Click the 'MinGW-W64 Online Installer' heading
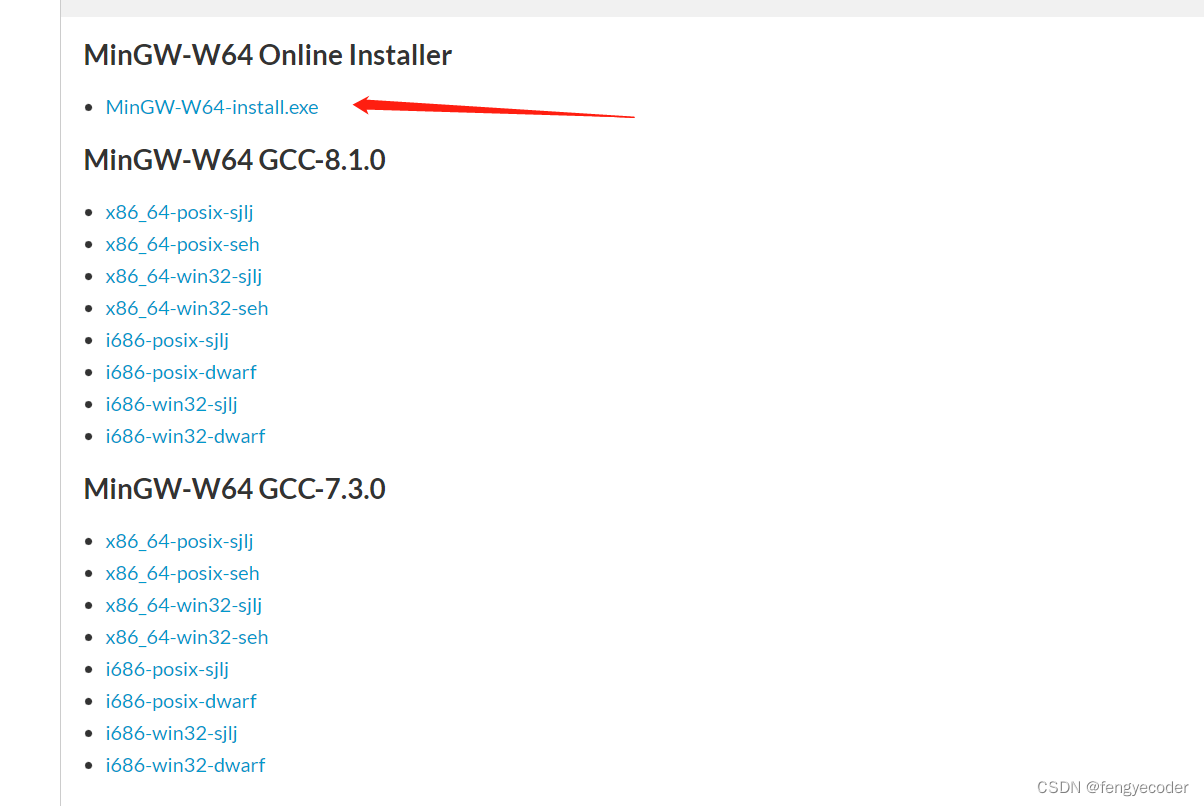 pyautogui.click(x=268, y=55)
